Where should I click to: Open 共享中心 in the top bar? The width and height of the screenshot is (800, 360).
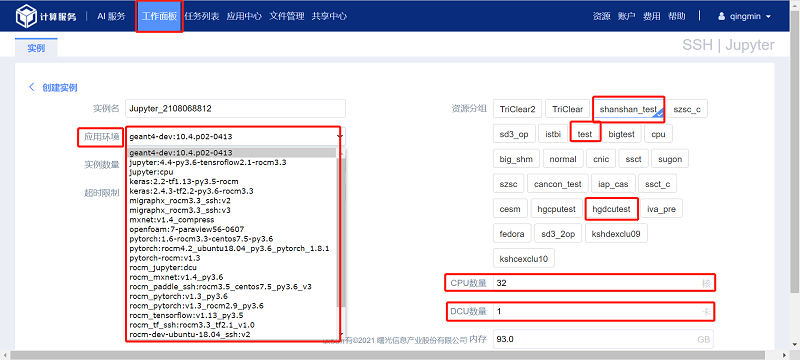(329, 16)
